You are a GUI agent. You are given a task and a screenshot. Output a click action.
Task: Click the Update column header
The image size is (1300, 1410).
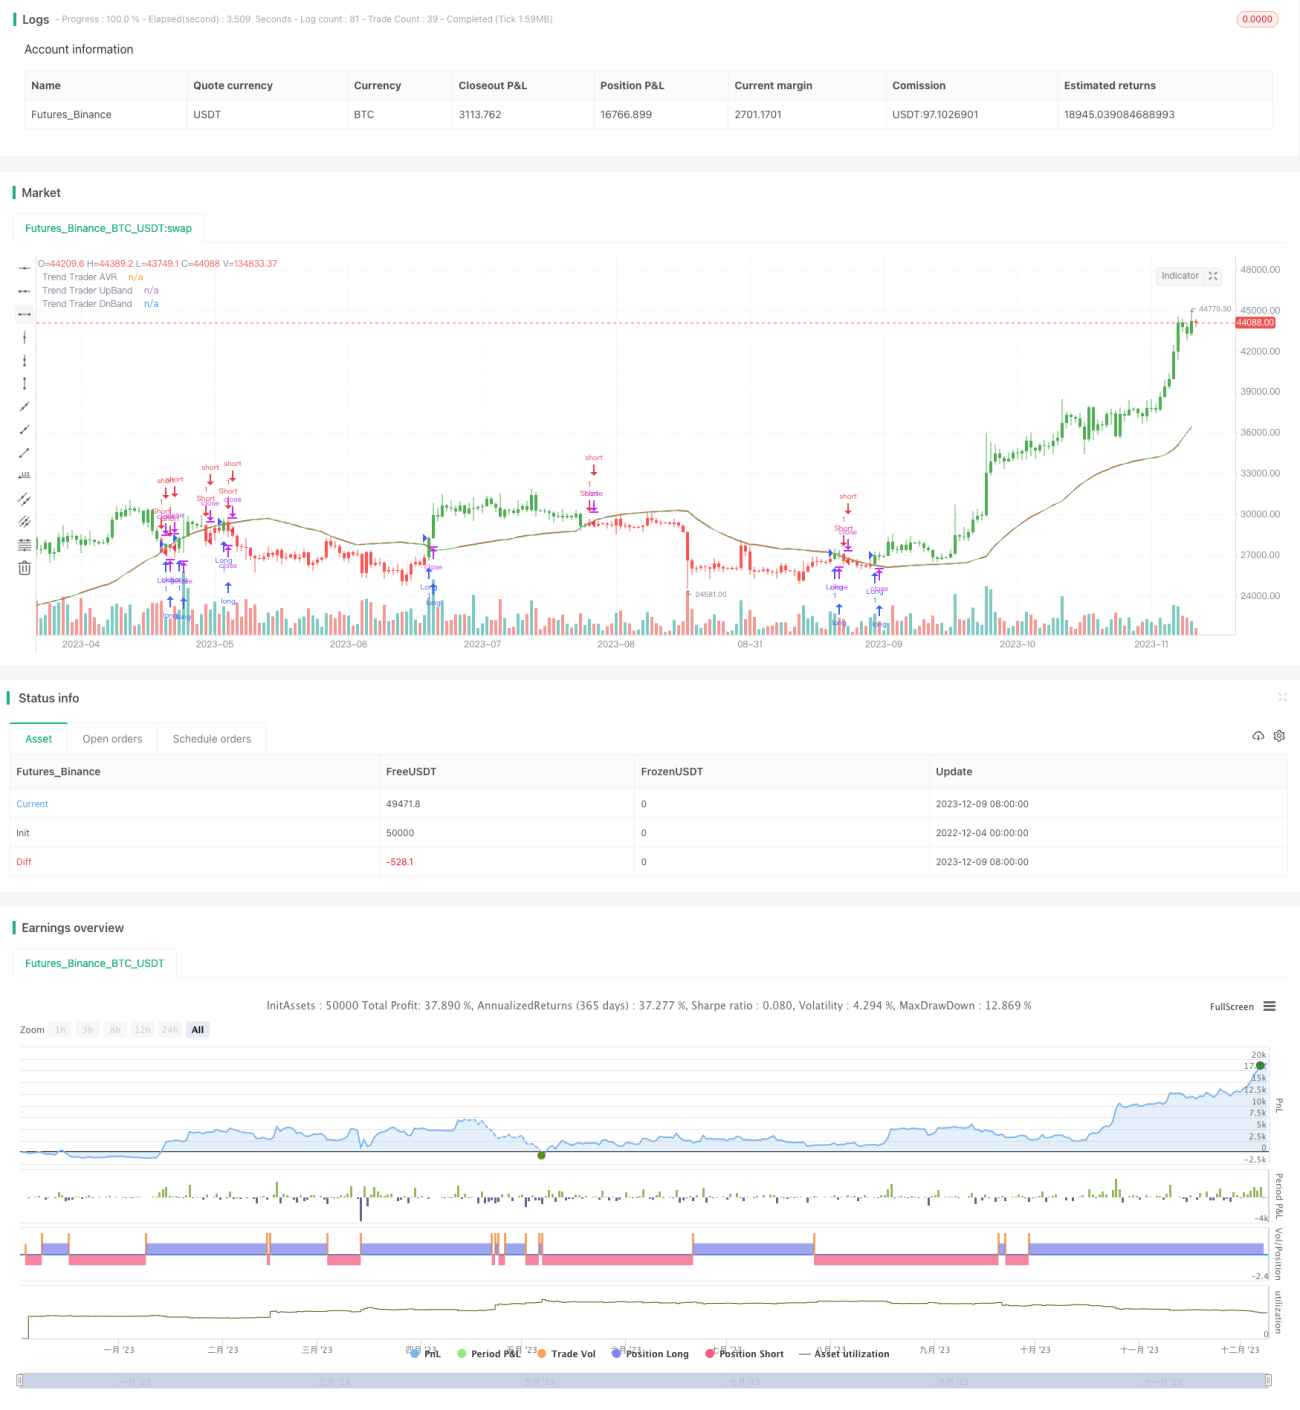pos(954,772)
